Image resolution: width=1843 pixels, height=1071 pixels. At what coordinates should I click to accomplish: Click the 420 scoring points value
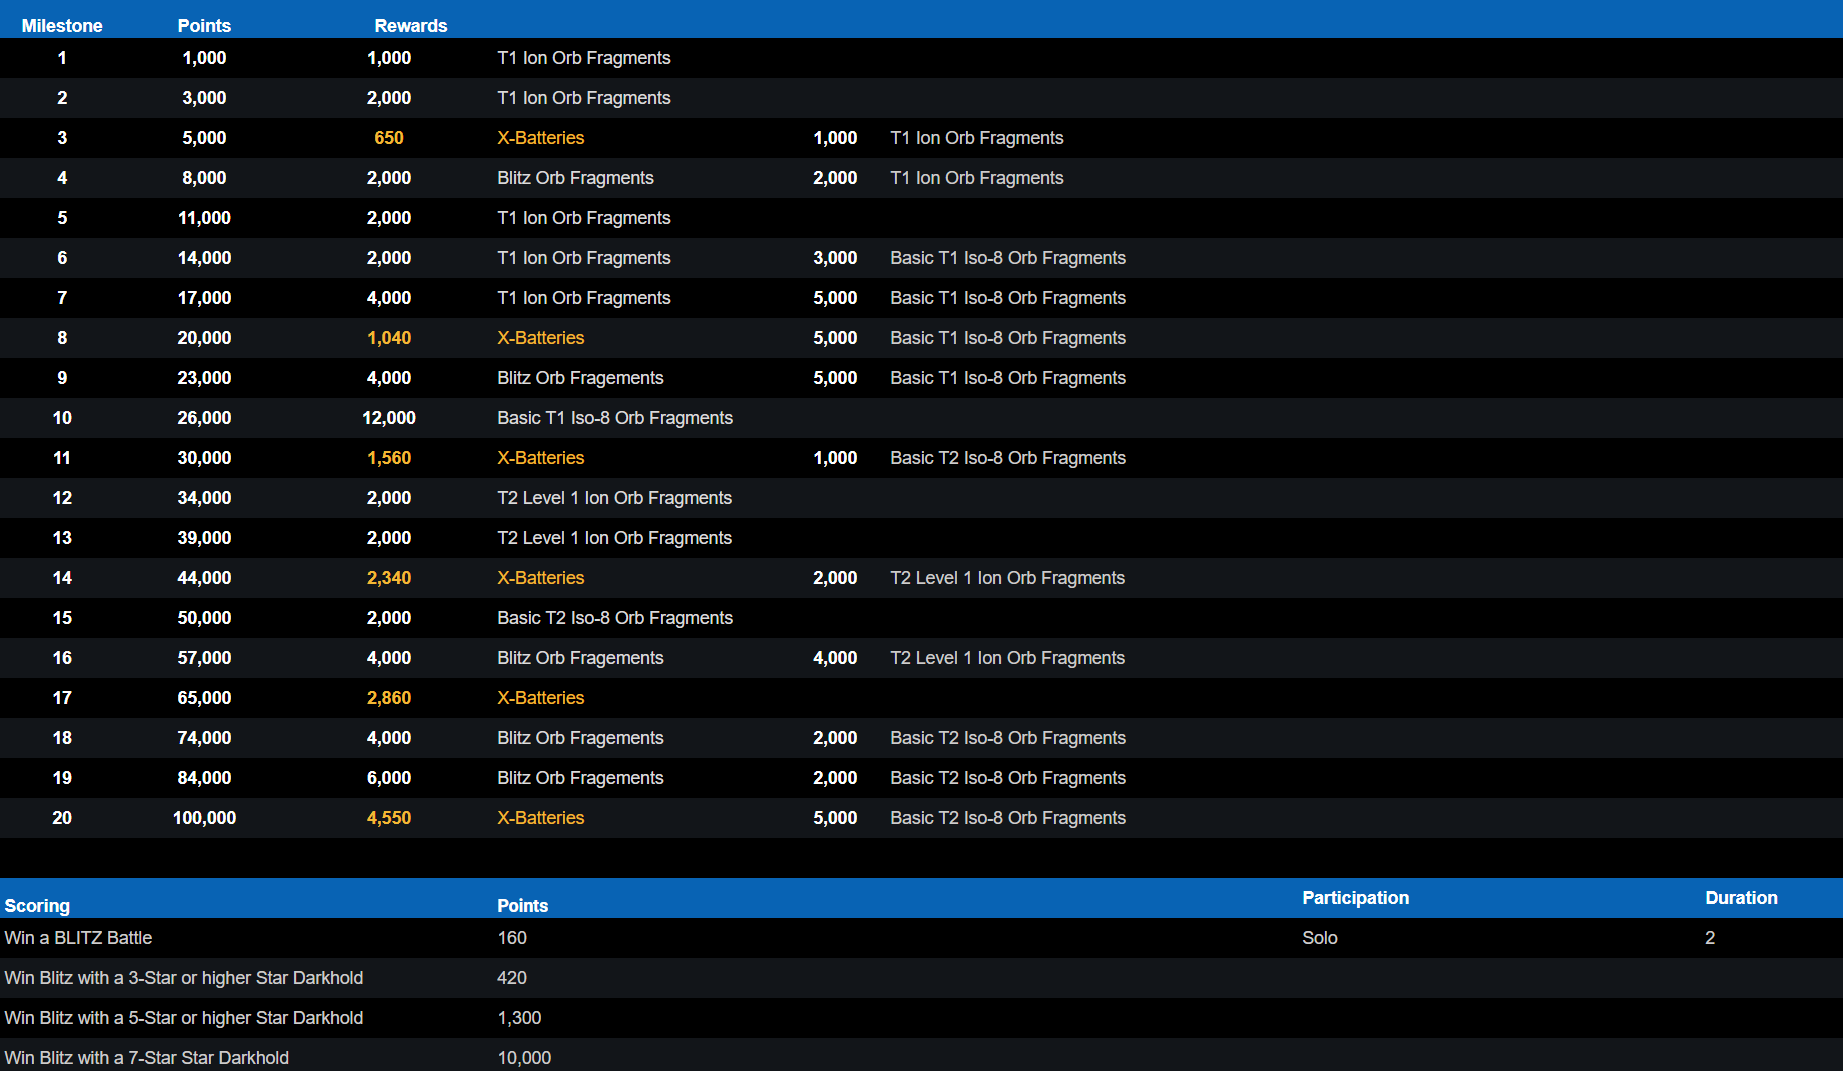pyautogui.click(x=512, y=978)
